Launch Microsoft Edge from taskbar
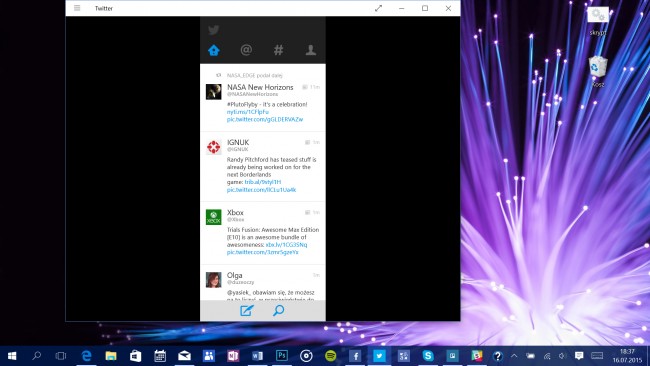650x366 pixels. [x=86, y=356]
